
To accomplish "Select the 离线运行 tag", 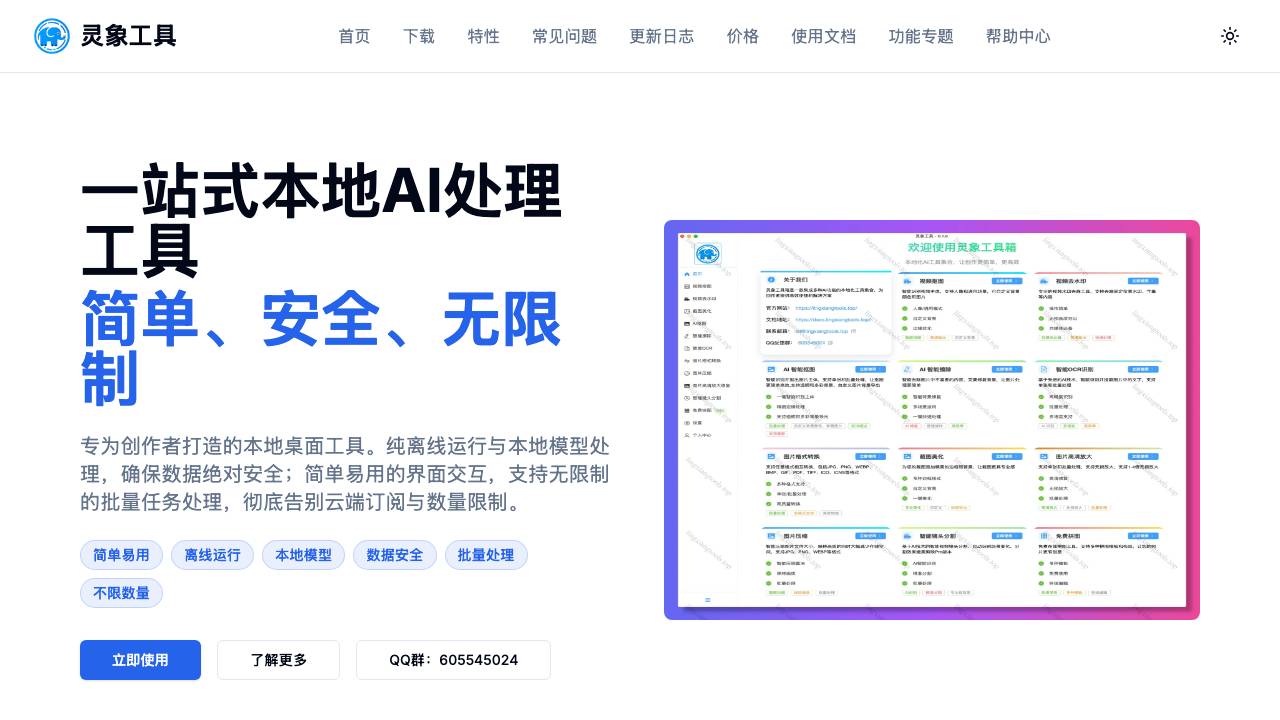I will 212,555.
